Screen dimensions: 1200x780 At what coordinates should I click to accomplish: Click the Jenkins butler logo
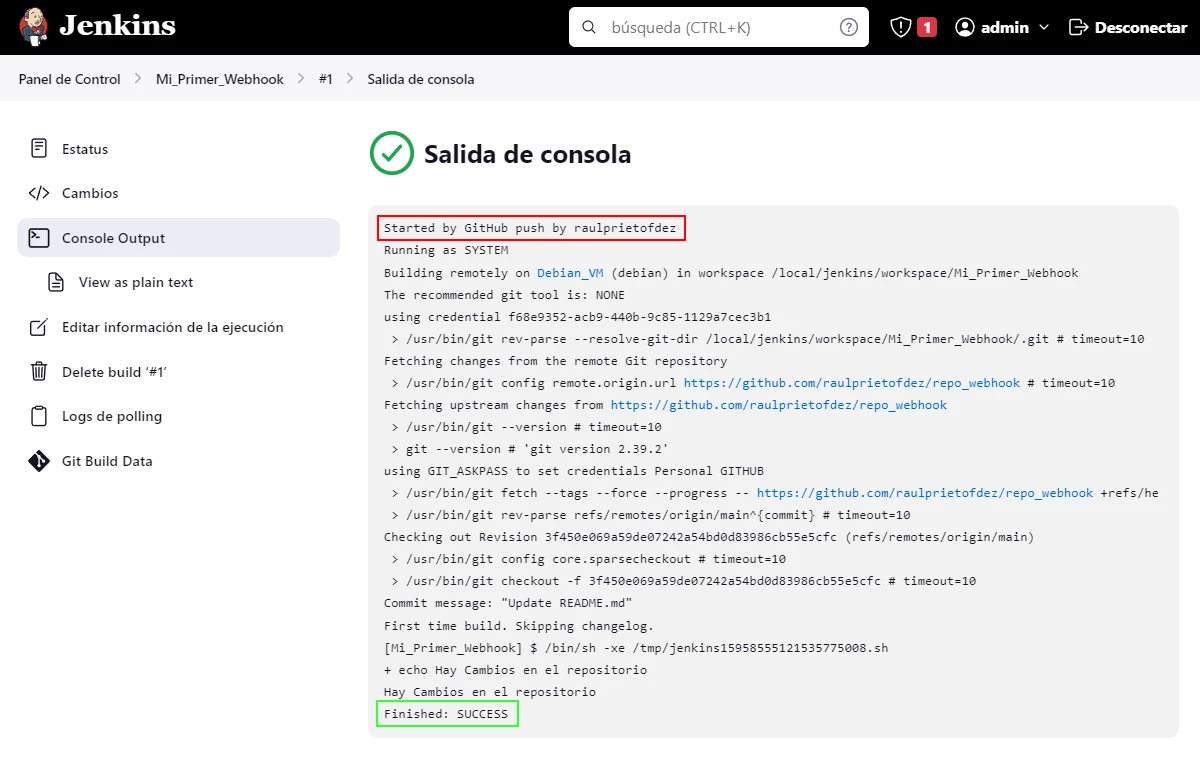pos(33,27)
